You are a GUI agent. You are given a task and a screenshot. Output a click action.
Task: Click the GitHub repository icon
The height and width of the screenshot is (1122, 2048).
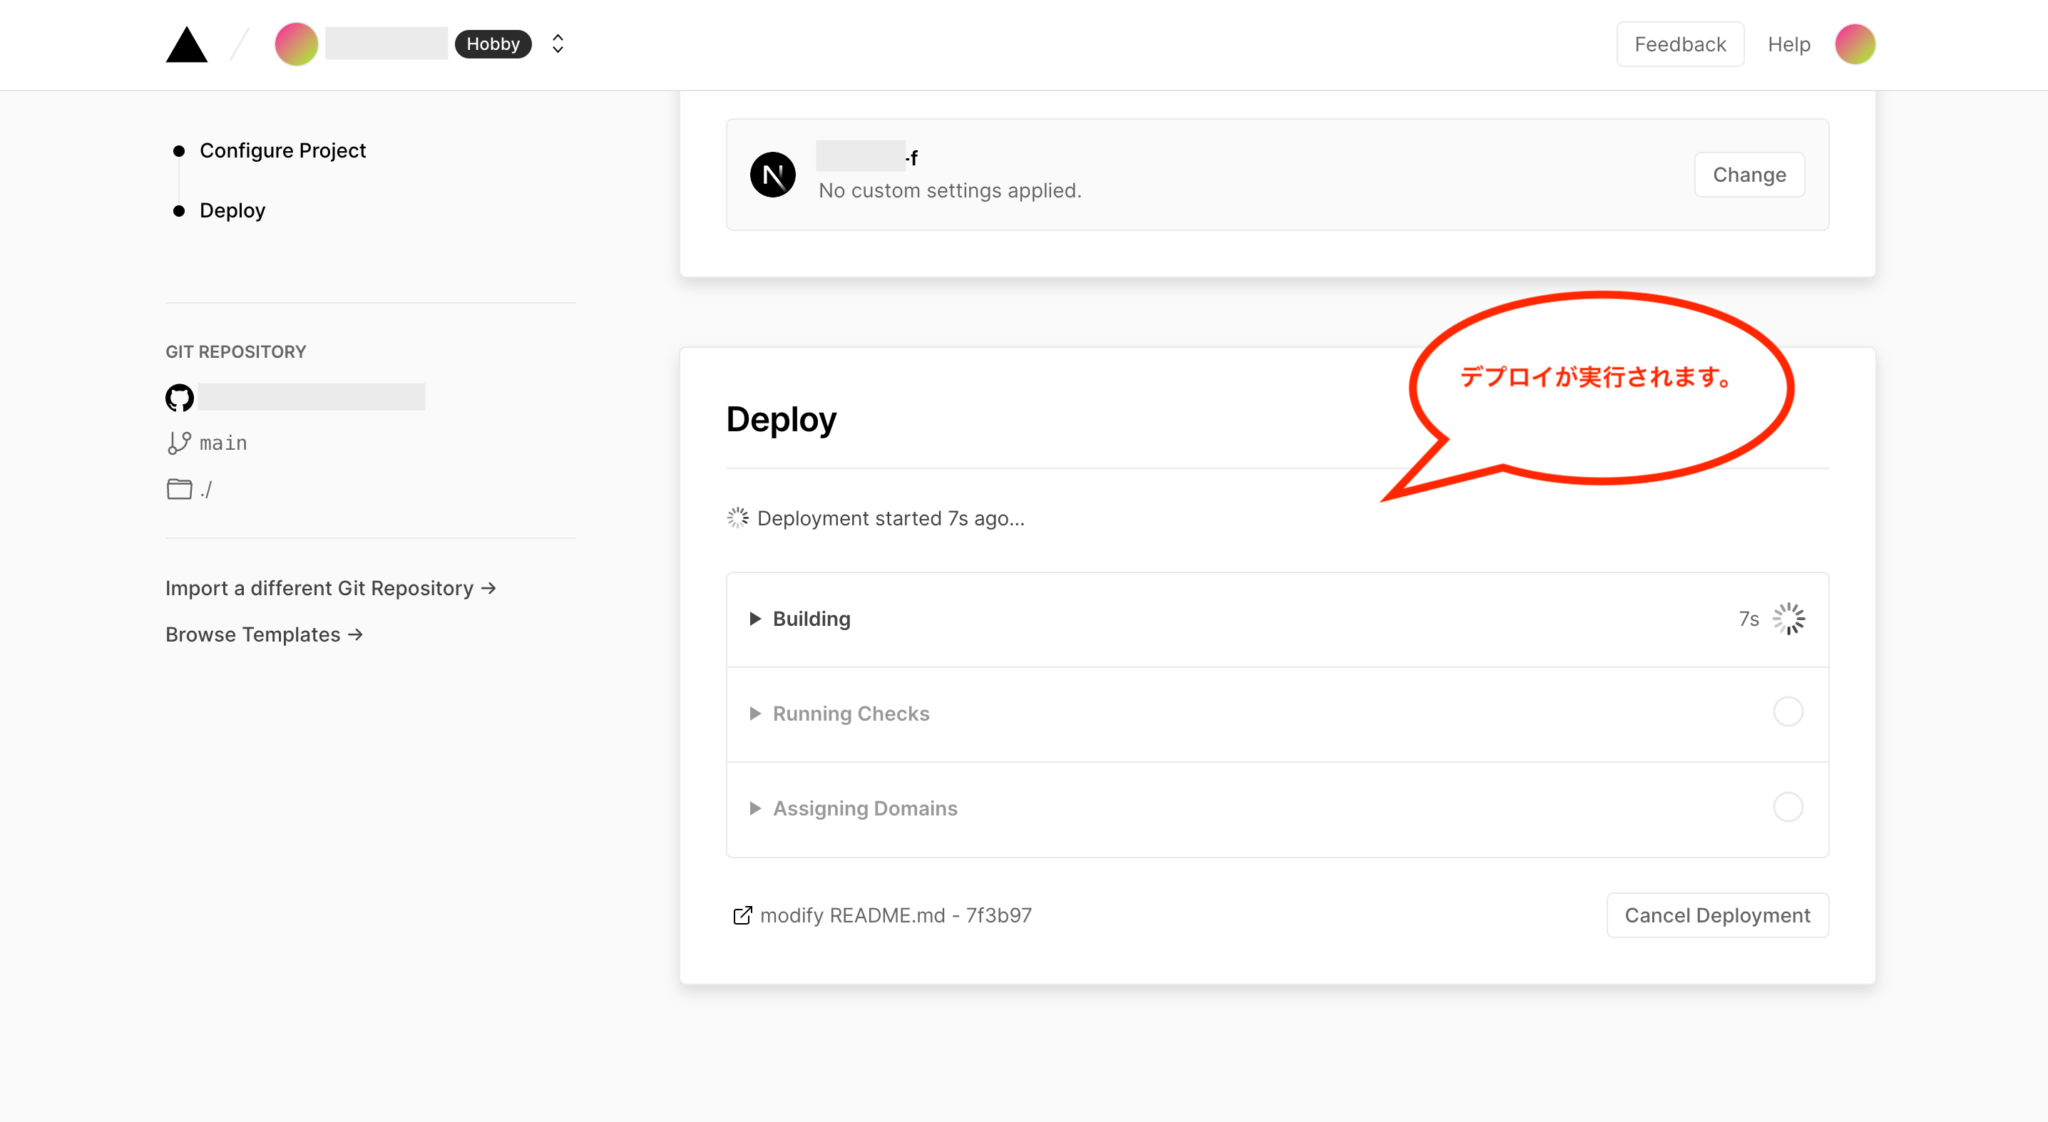coord(179,398)
